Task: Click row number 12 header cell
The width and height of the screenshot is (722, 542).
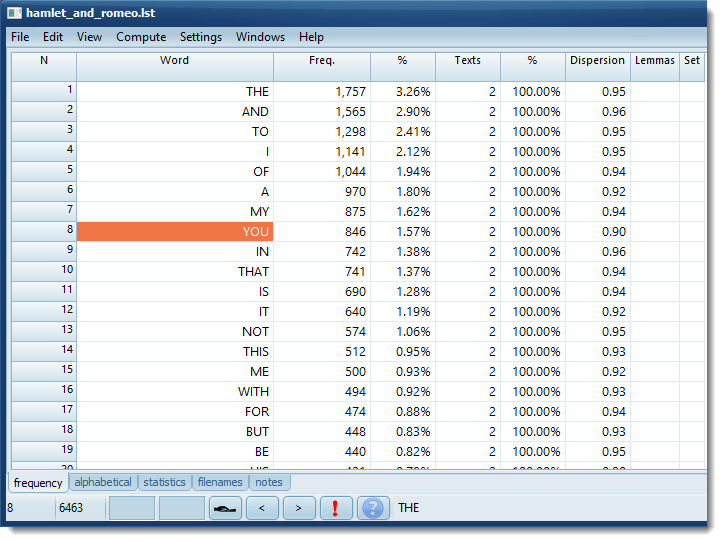Action: pyautogui.click(x=44, y=312)
